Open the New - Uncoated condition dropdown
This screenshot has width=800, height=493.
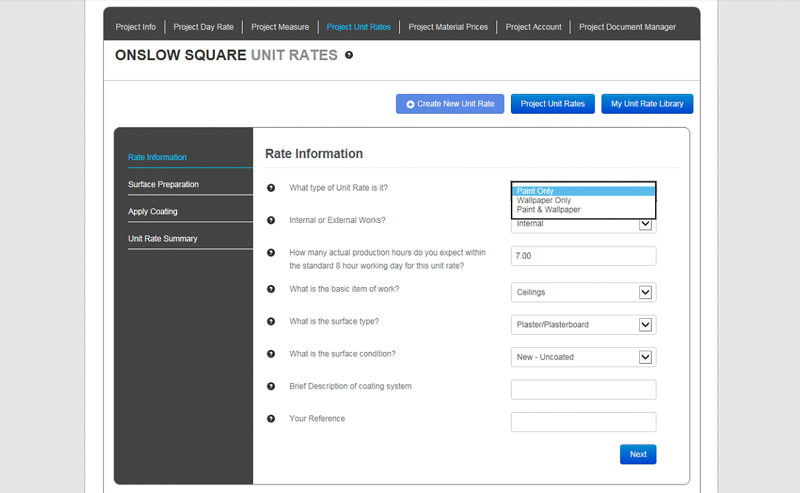(645, 357)
